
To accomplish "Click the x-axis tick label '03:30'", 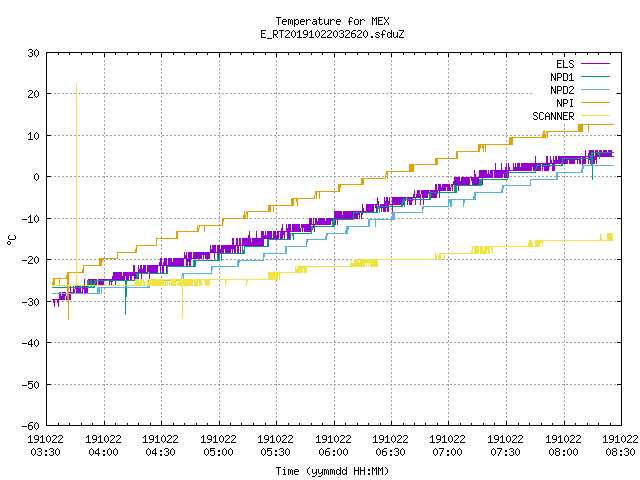I will tap(45, 452).
